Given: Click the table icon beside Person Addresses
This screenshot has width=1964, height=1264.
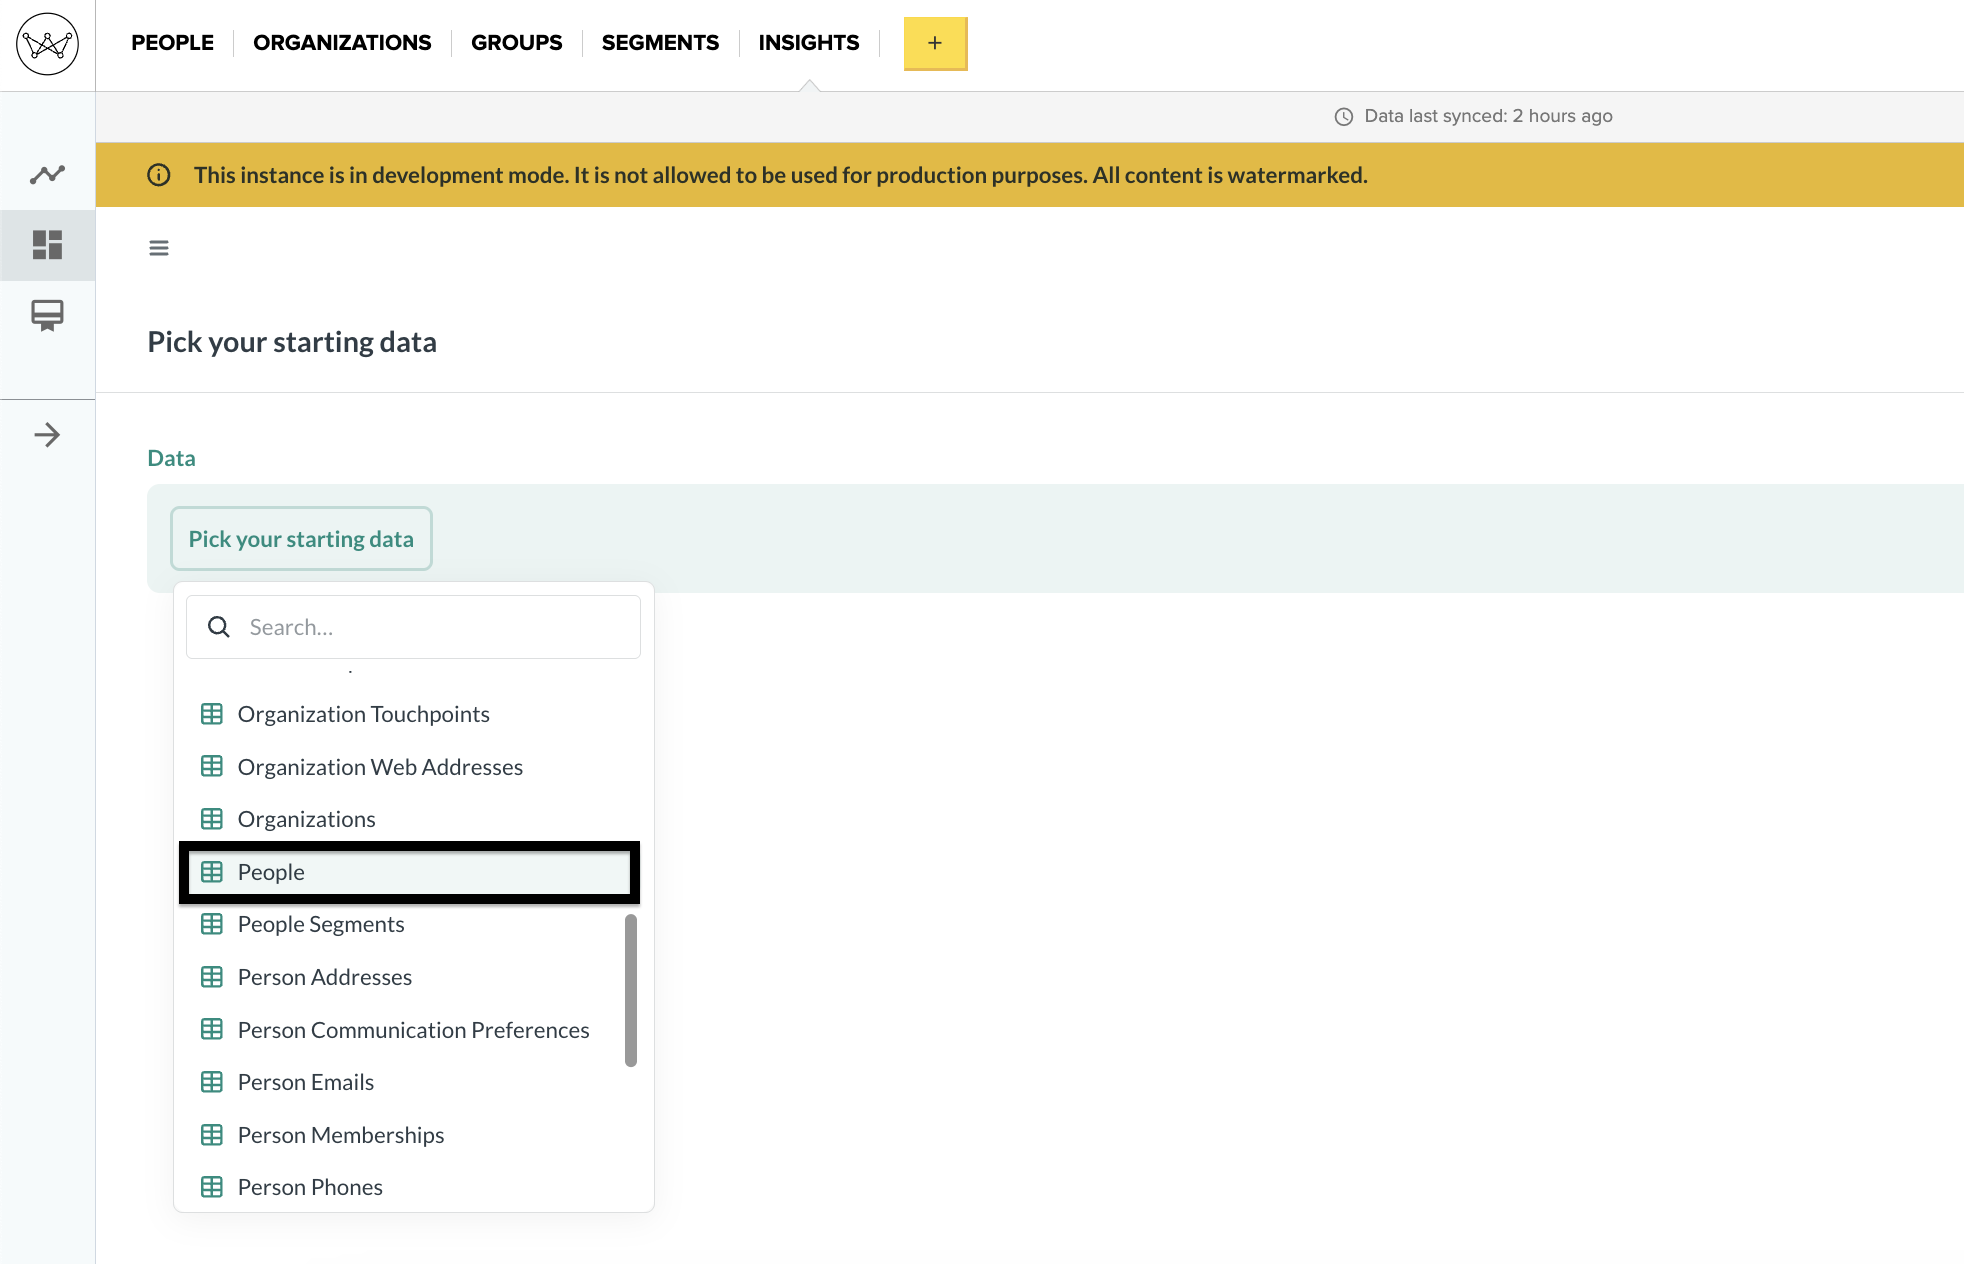Looking at the screenshot, I should [212, 977].
